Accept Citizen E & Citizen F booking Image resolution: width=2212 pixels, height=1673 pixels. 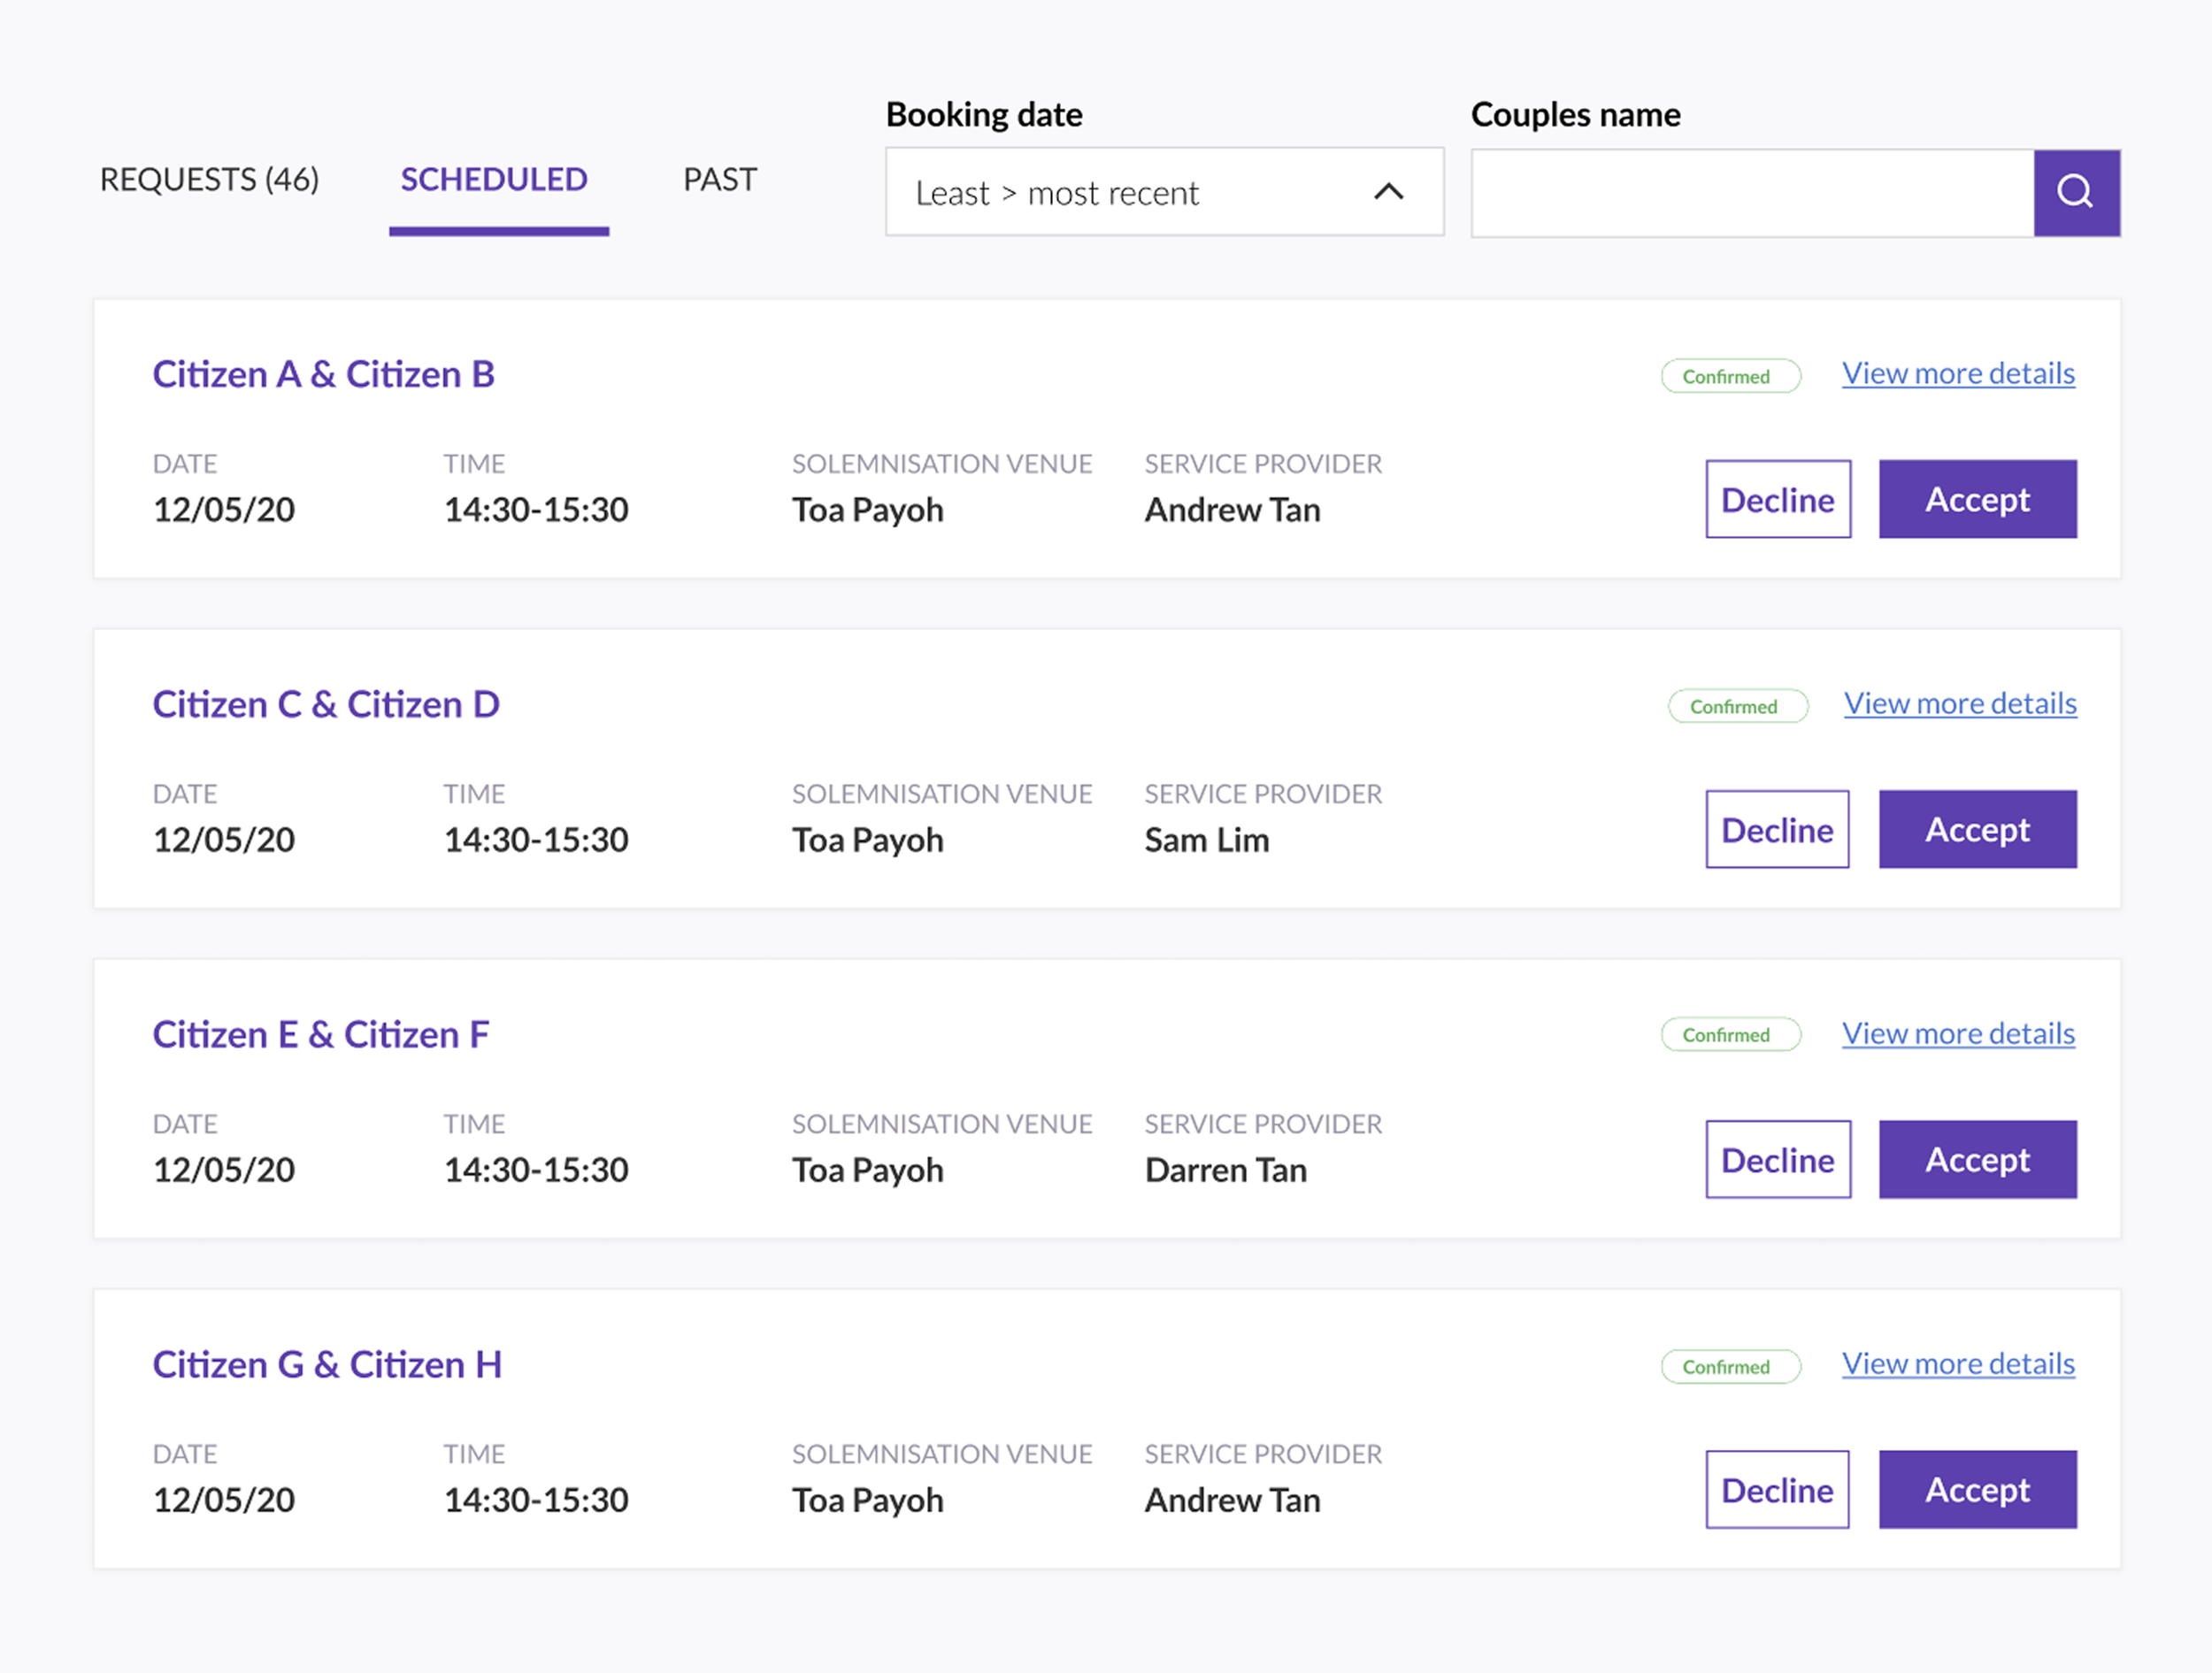[x=1977, y=1159]
